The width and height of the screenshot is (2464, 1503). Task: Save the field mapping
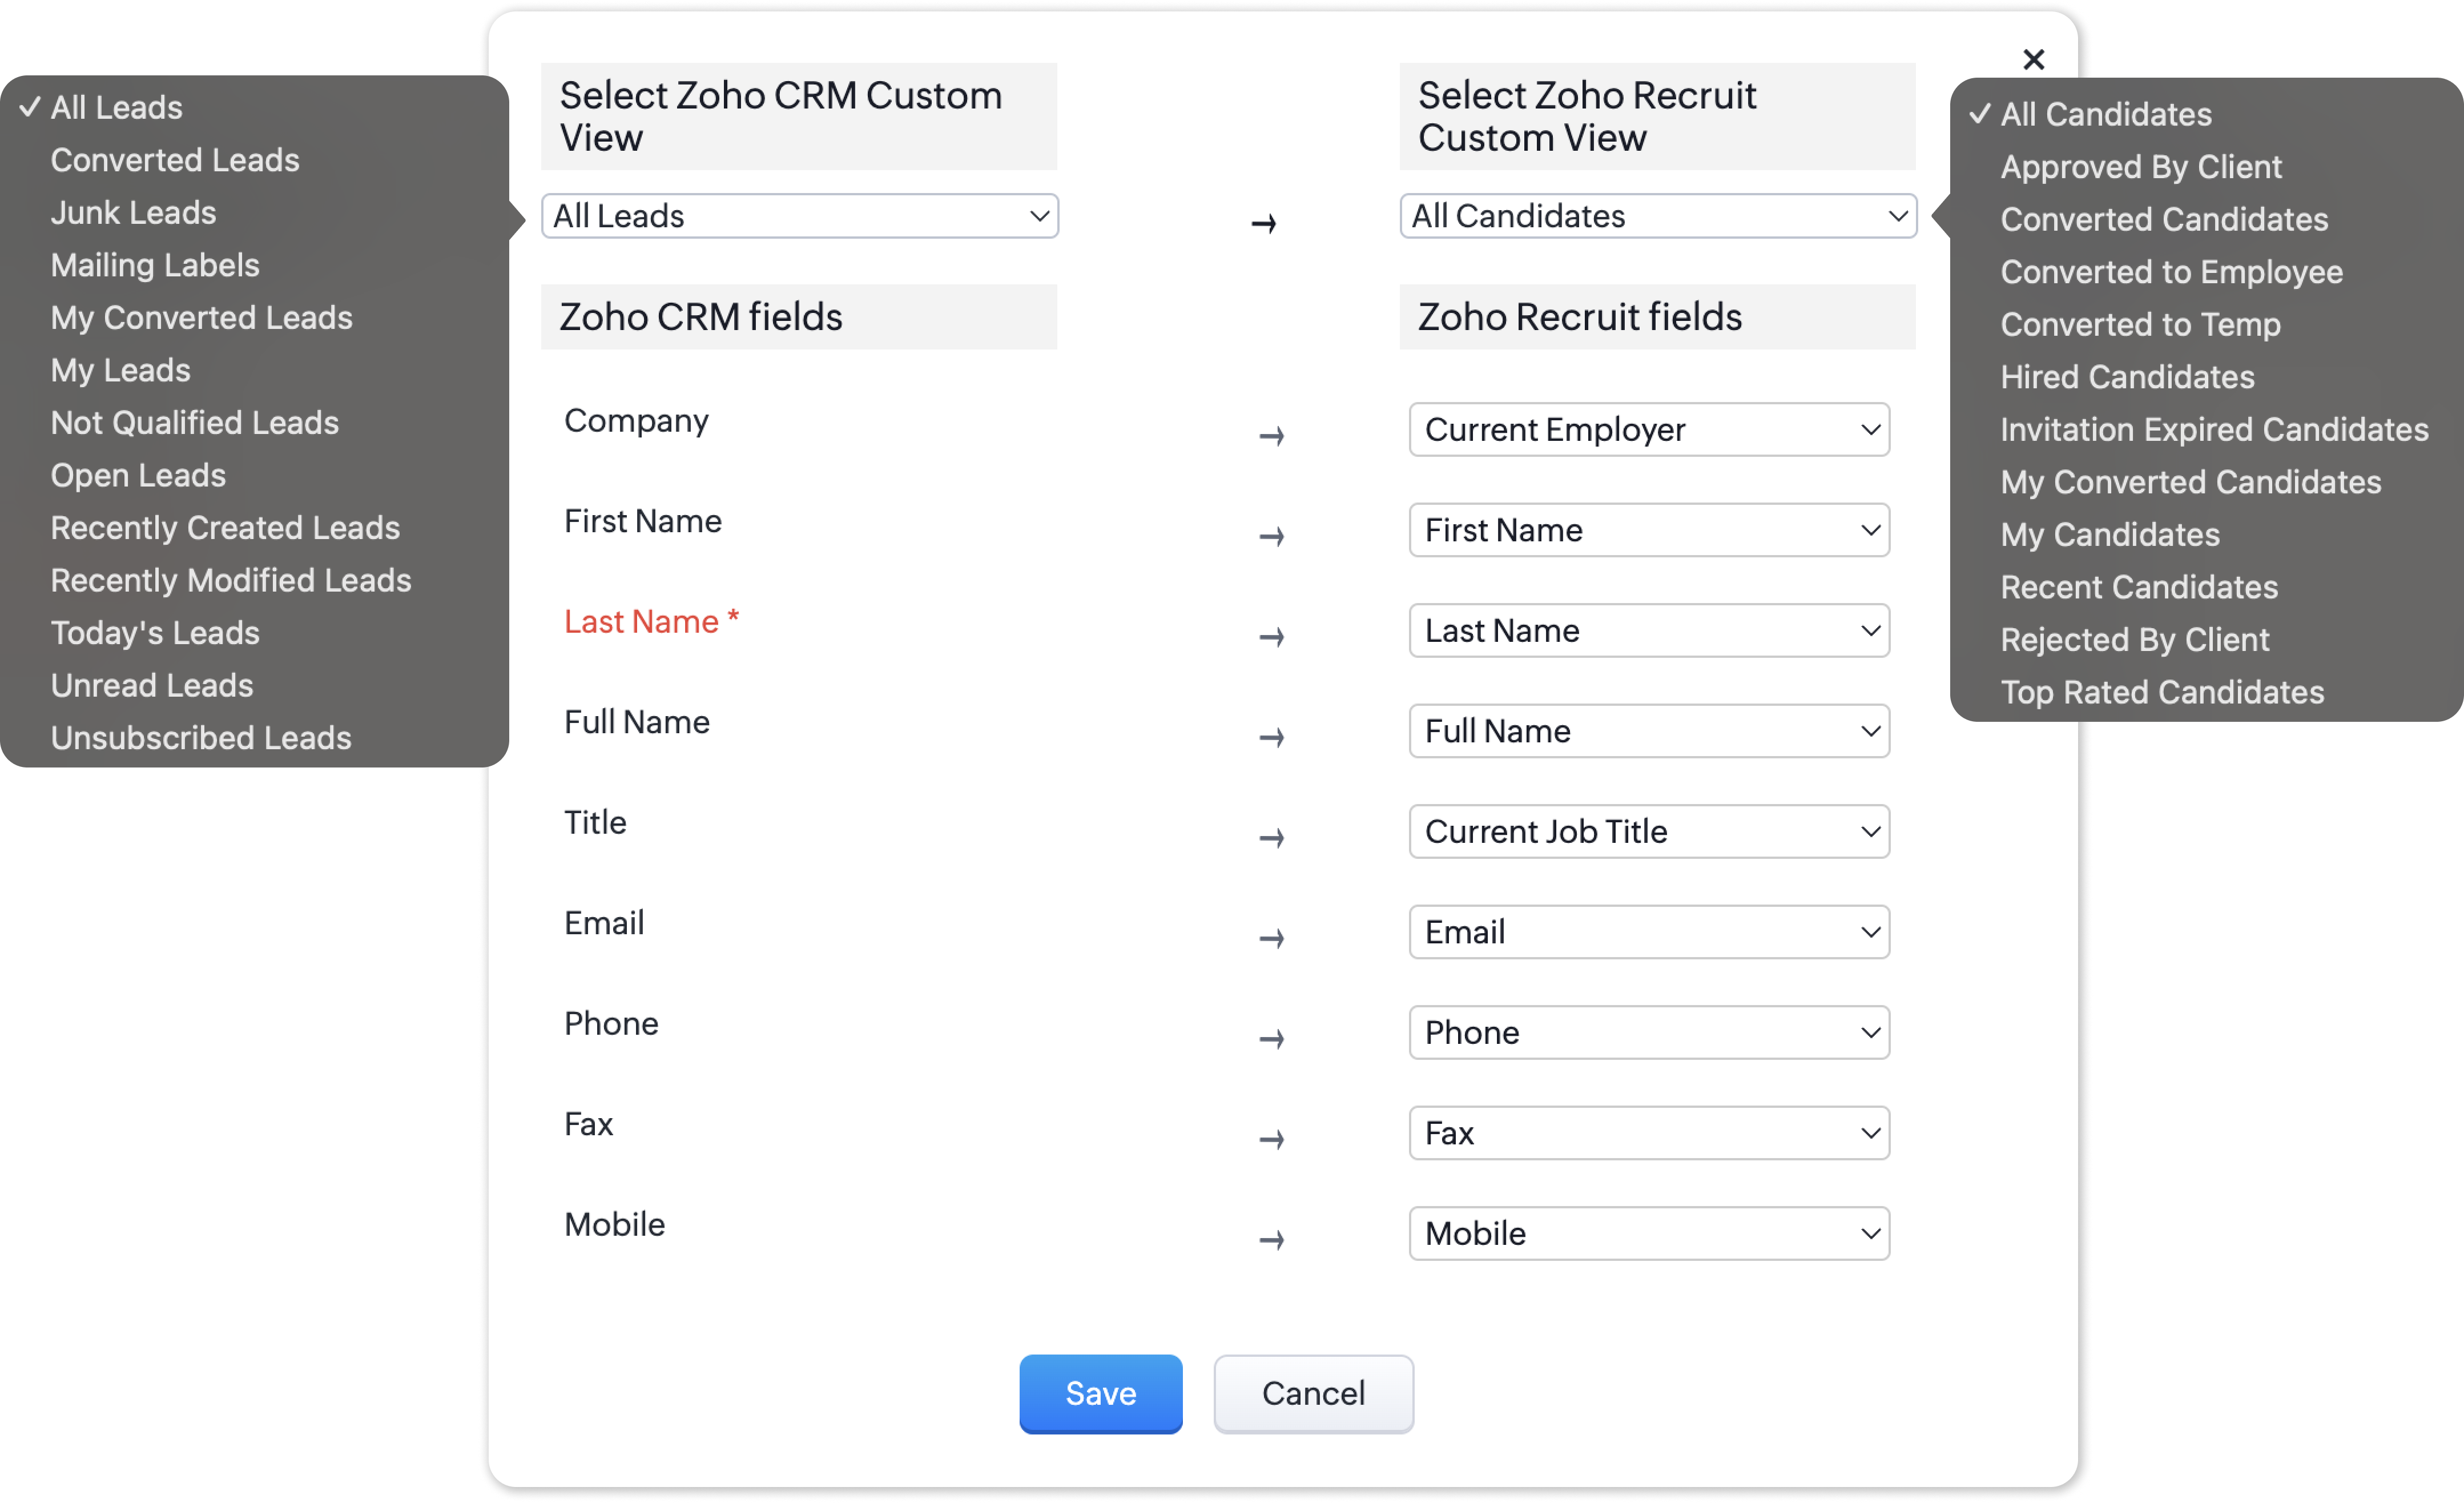point(1100,1393)
